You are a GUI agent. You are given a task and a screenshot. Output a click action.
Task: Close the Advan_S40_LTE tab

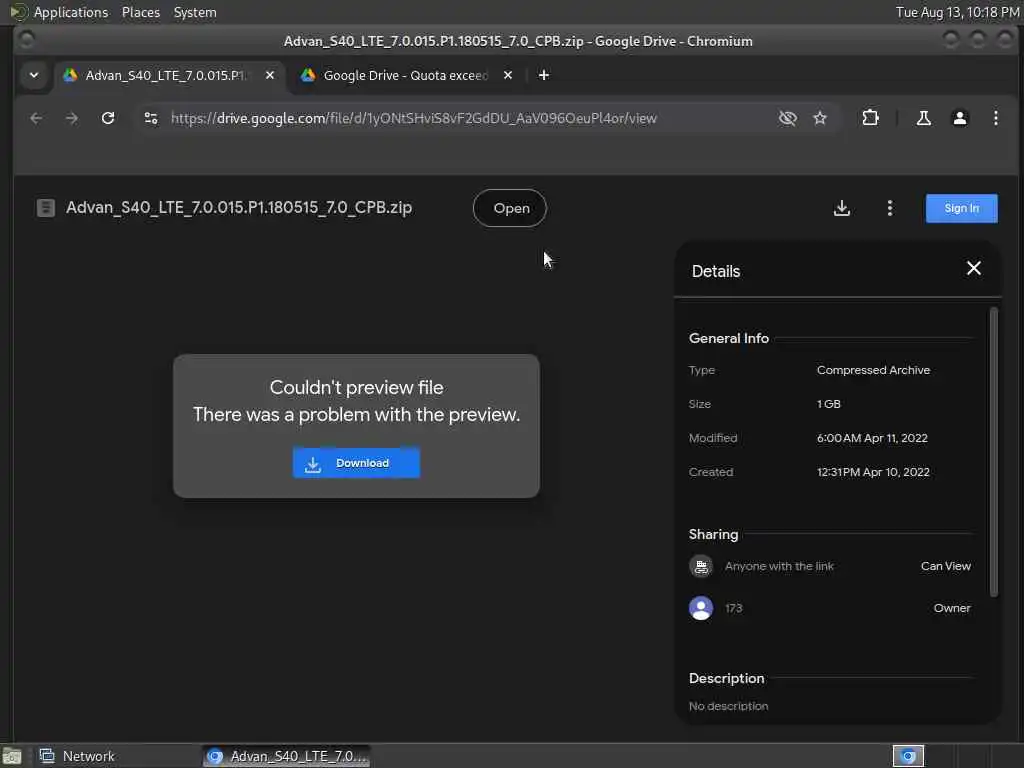[270, 75]
